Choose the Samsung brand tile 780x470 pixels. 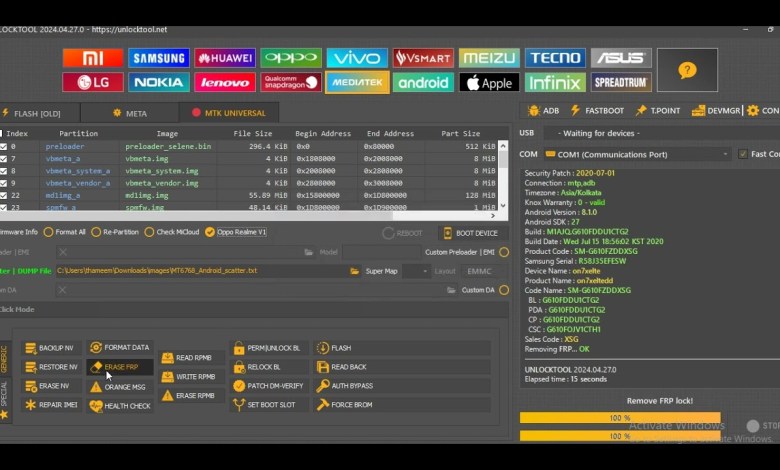[x=159, y=58]
